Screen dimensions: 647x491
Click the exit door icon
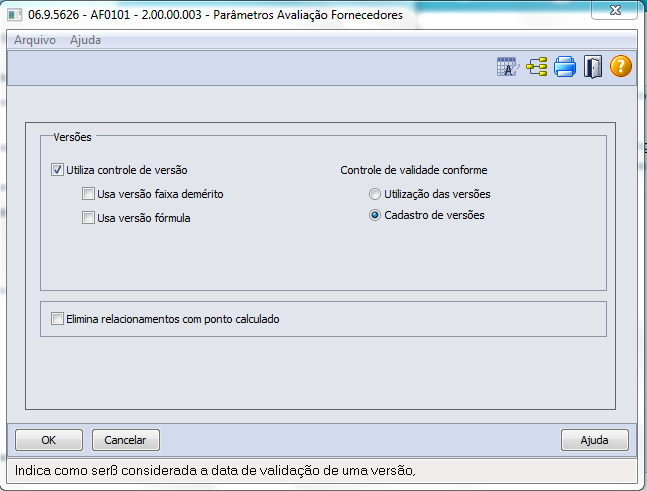[x=593, y=66]
